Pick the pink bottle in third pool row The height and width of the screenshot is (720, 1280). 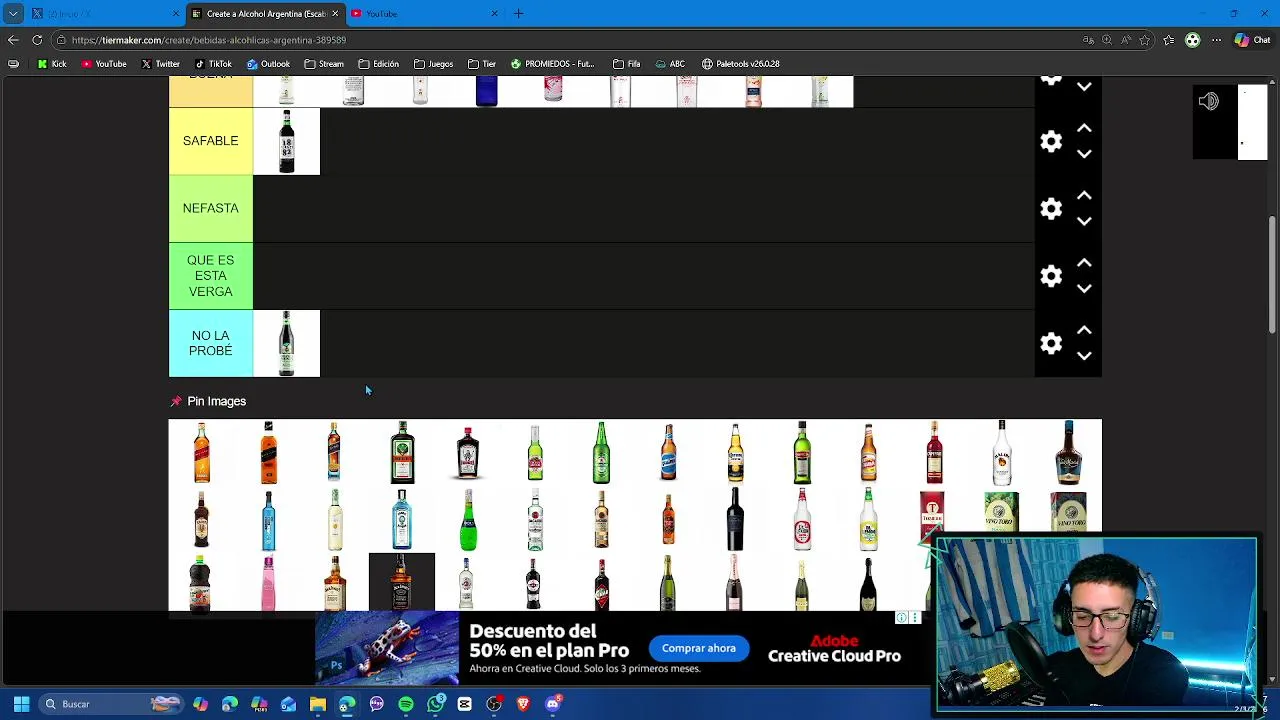click(x=268, y=582)
